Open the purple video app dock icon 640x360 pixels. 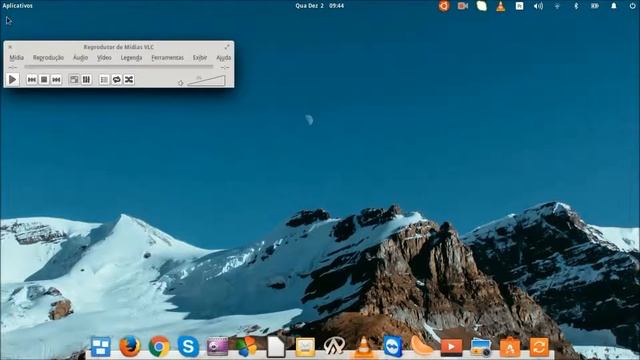pos(217,347)
